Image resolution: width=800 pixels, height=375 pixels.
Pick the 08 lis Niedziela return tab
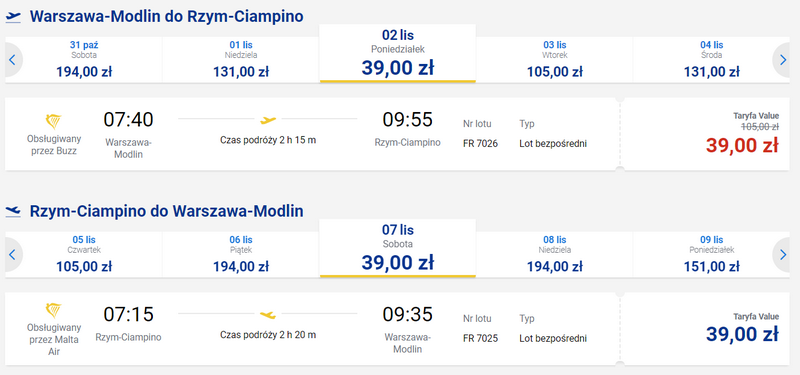[555, 254]
